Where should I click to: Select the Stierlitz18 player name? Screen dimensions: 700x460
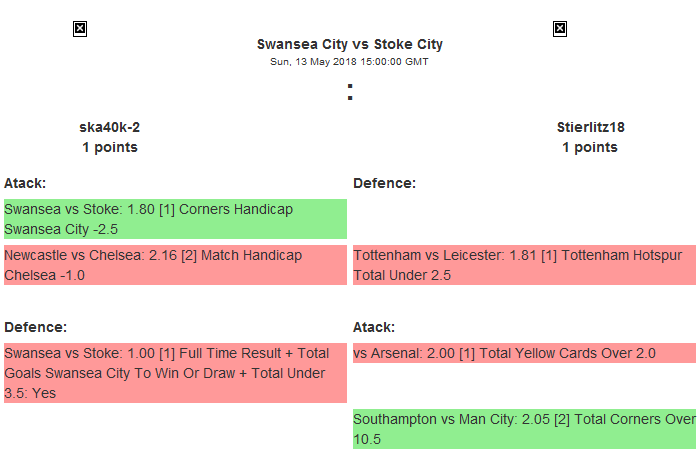pos(589,127)
